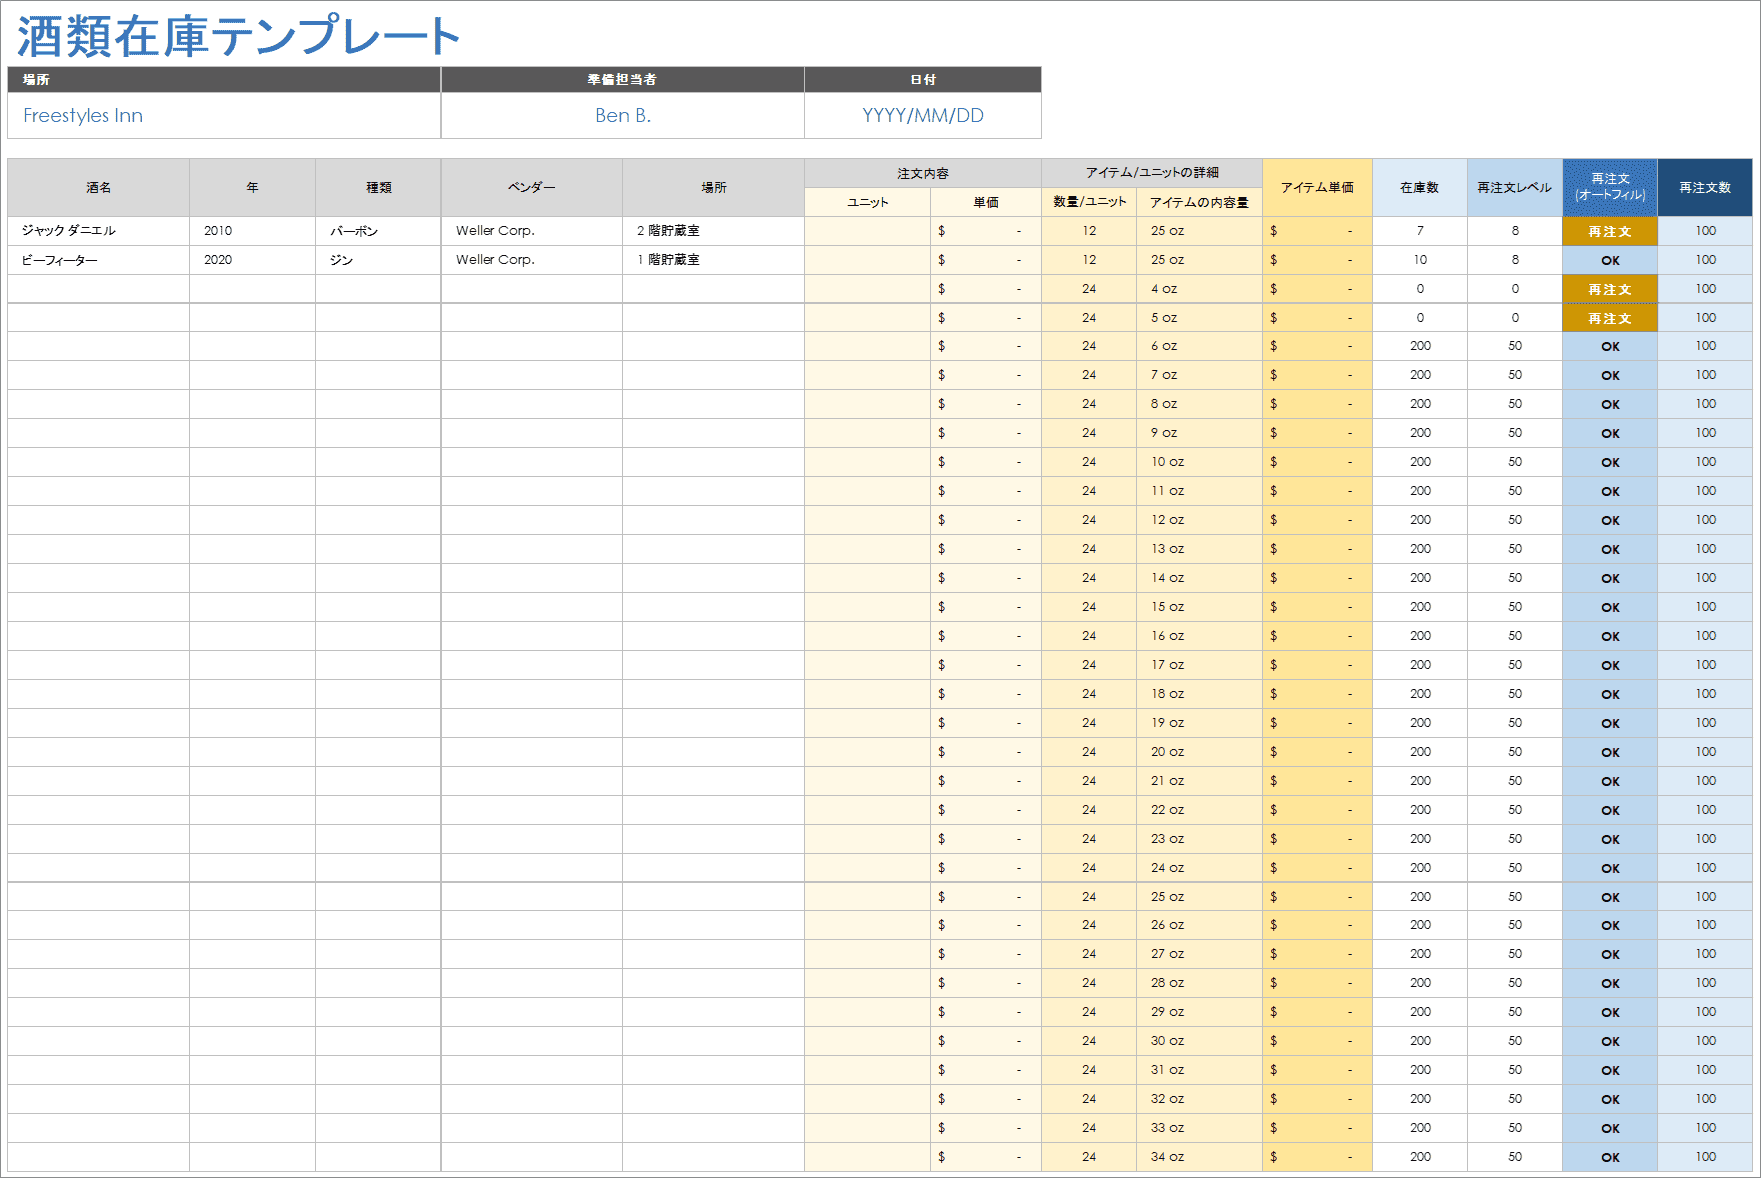Select the title 酒類在庫テンプレート
This screenshot has width=1761, height=1178.
238,36
